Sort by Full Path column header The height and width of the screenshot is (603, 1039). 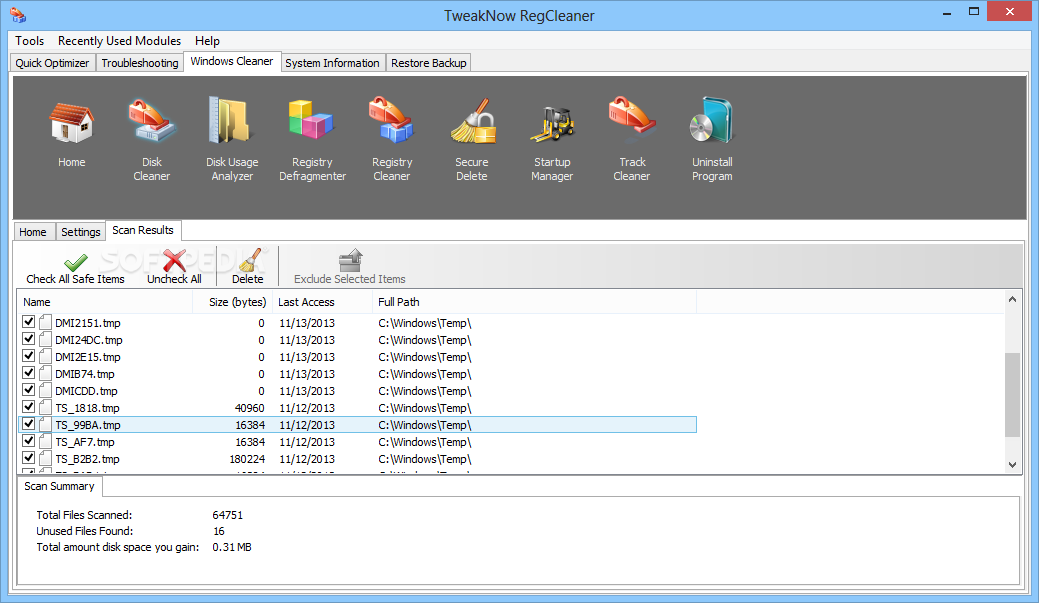[535, 302]
